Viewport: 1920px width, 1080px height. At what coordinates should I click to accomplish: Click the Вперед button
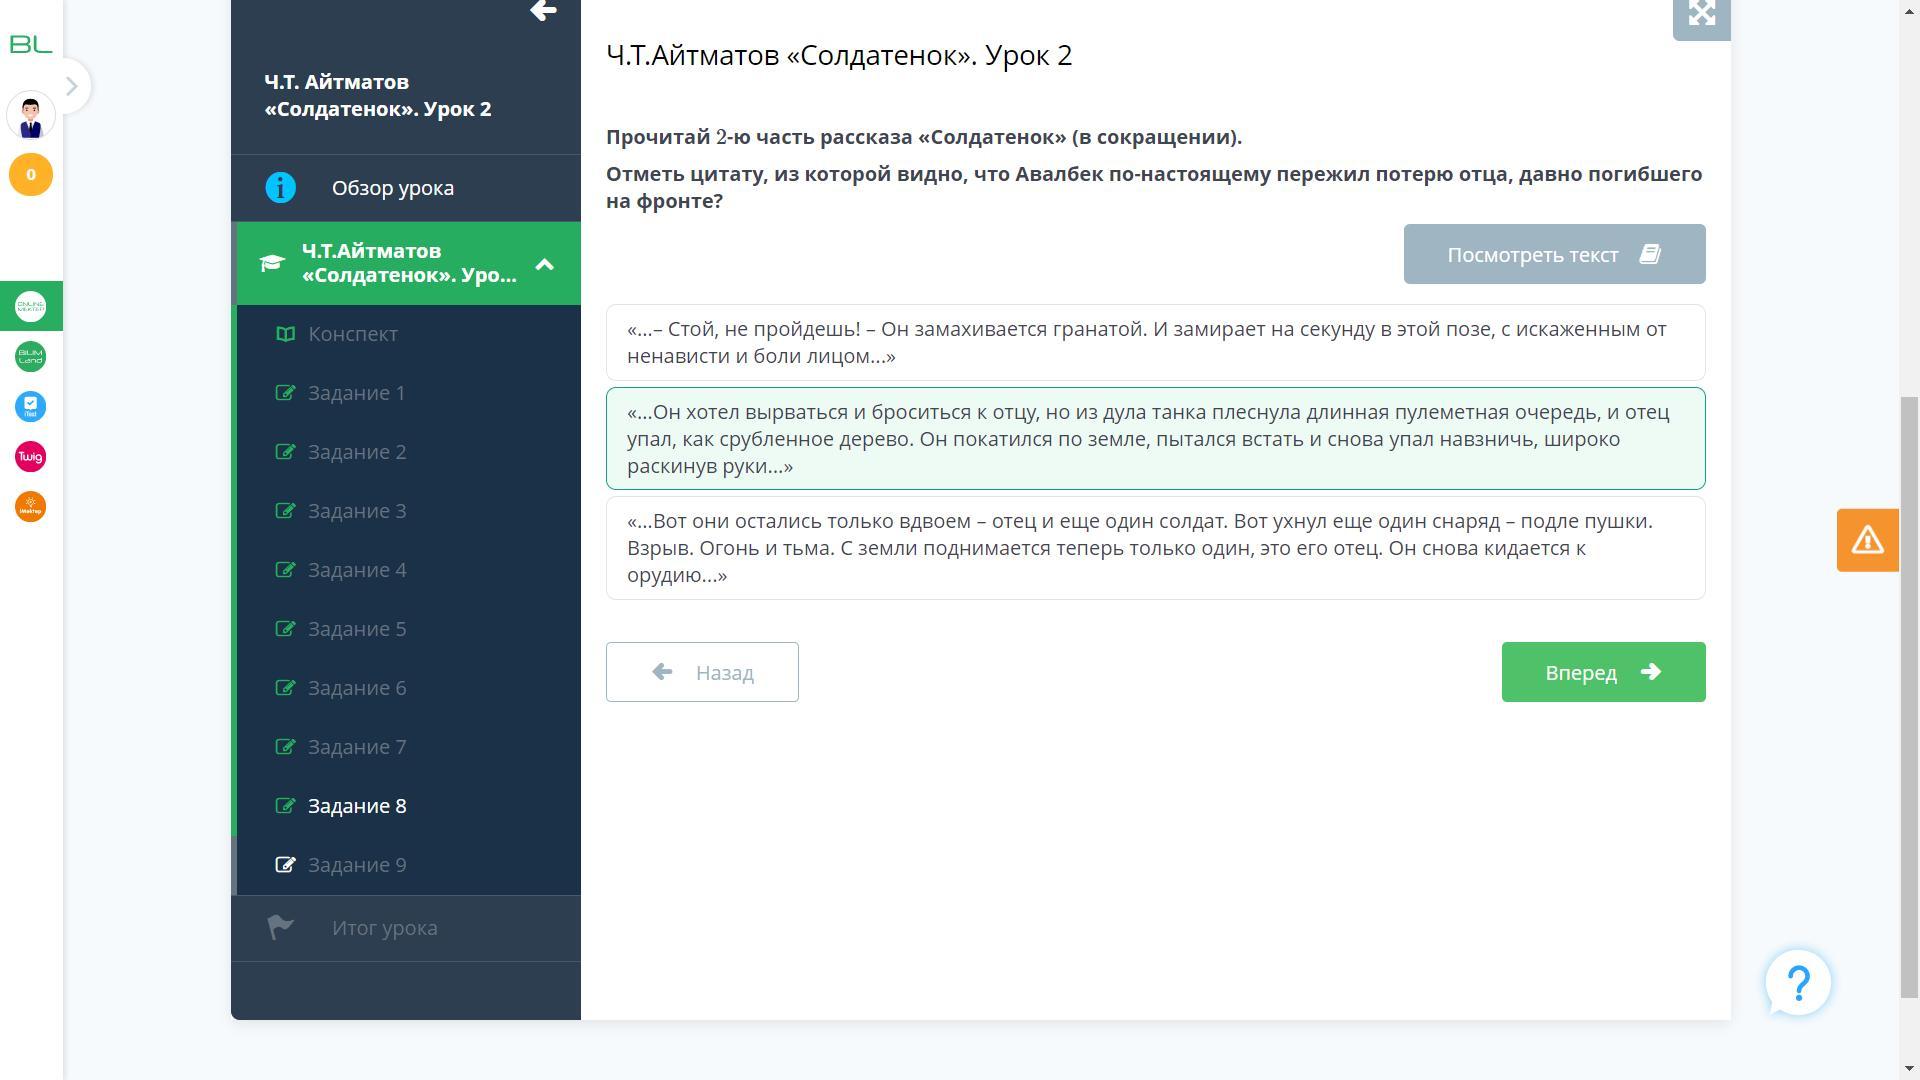[x=1602, y=672]
